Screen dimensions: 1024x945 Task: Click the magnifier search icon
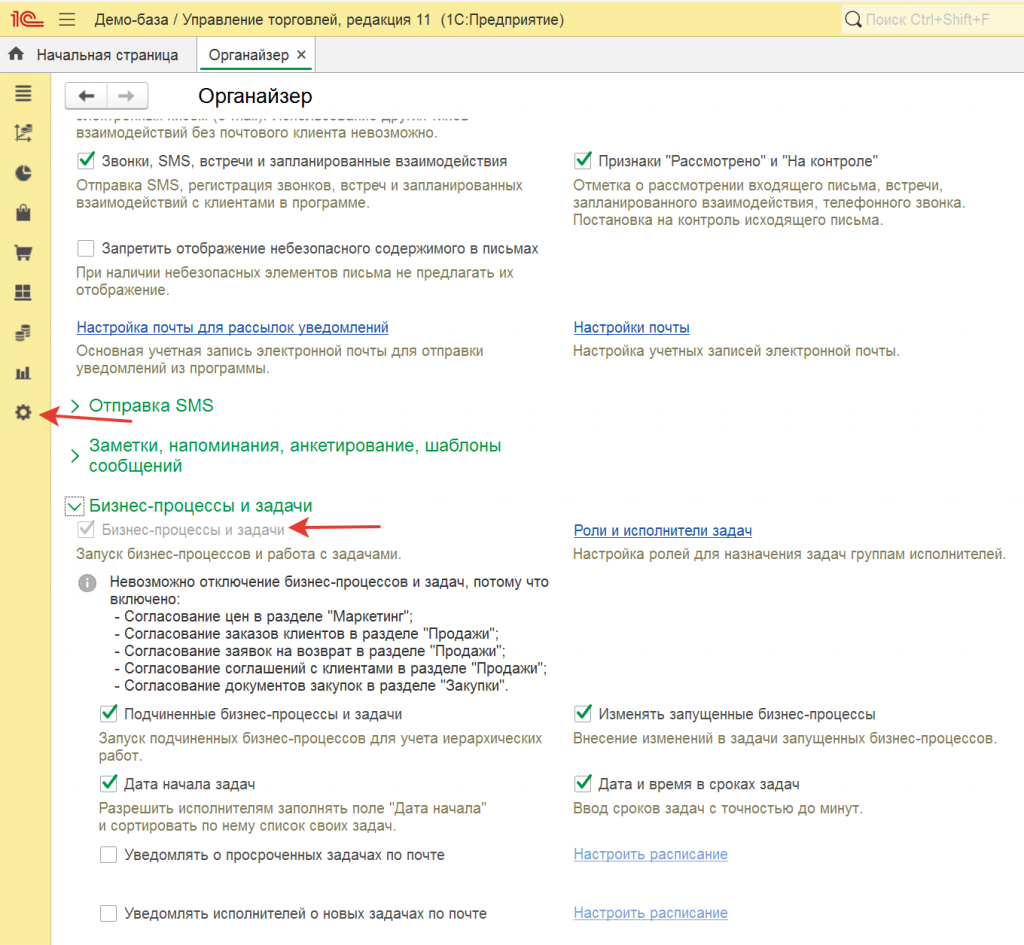click(x=853, y=20)
